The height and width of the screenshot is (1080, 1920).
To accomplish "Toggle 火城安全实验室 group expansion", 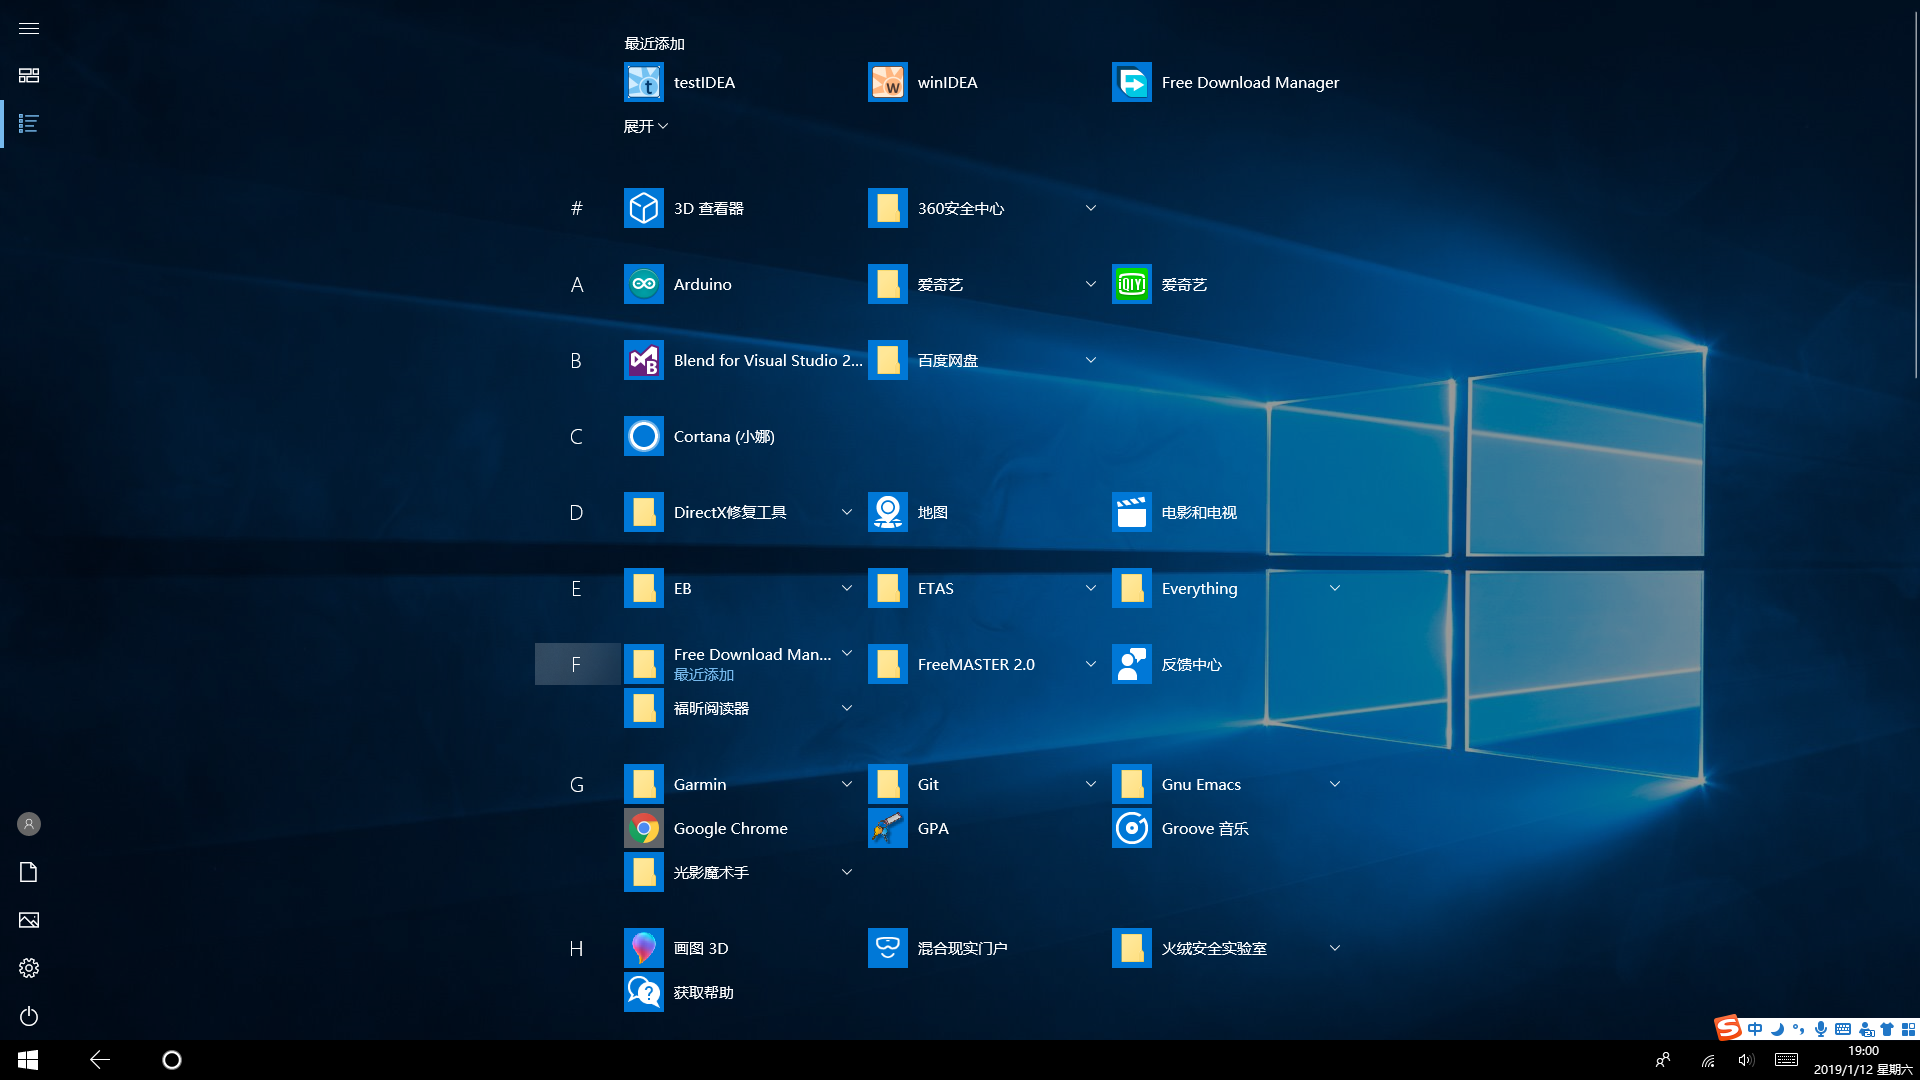I will [1335, 947].
